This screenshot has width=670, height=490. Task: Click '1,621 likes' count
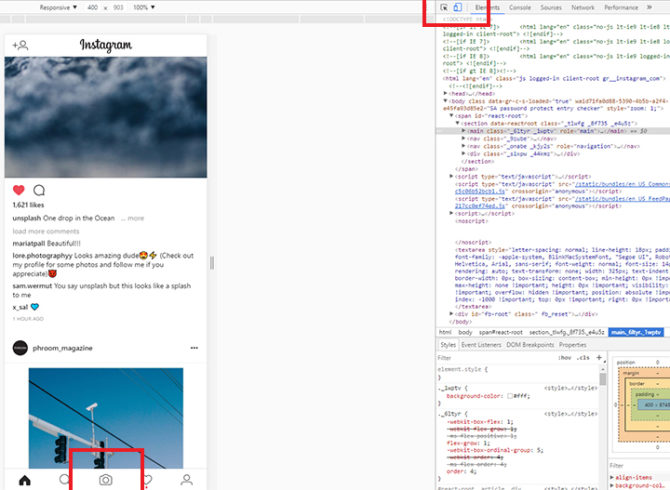point(28,205)
